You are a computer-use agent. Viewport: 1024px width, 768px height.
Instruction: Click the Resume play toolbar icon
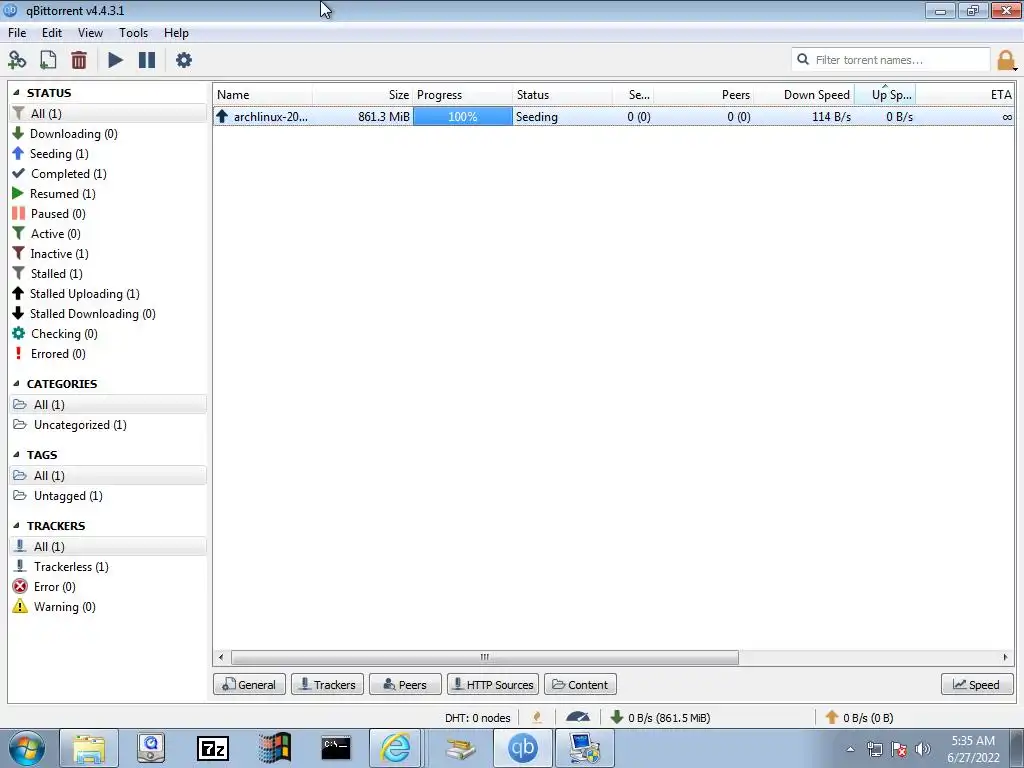(x=115, y=60)
